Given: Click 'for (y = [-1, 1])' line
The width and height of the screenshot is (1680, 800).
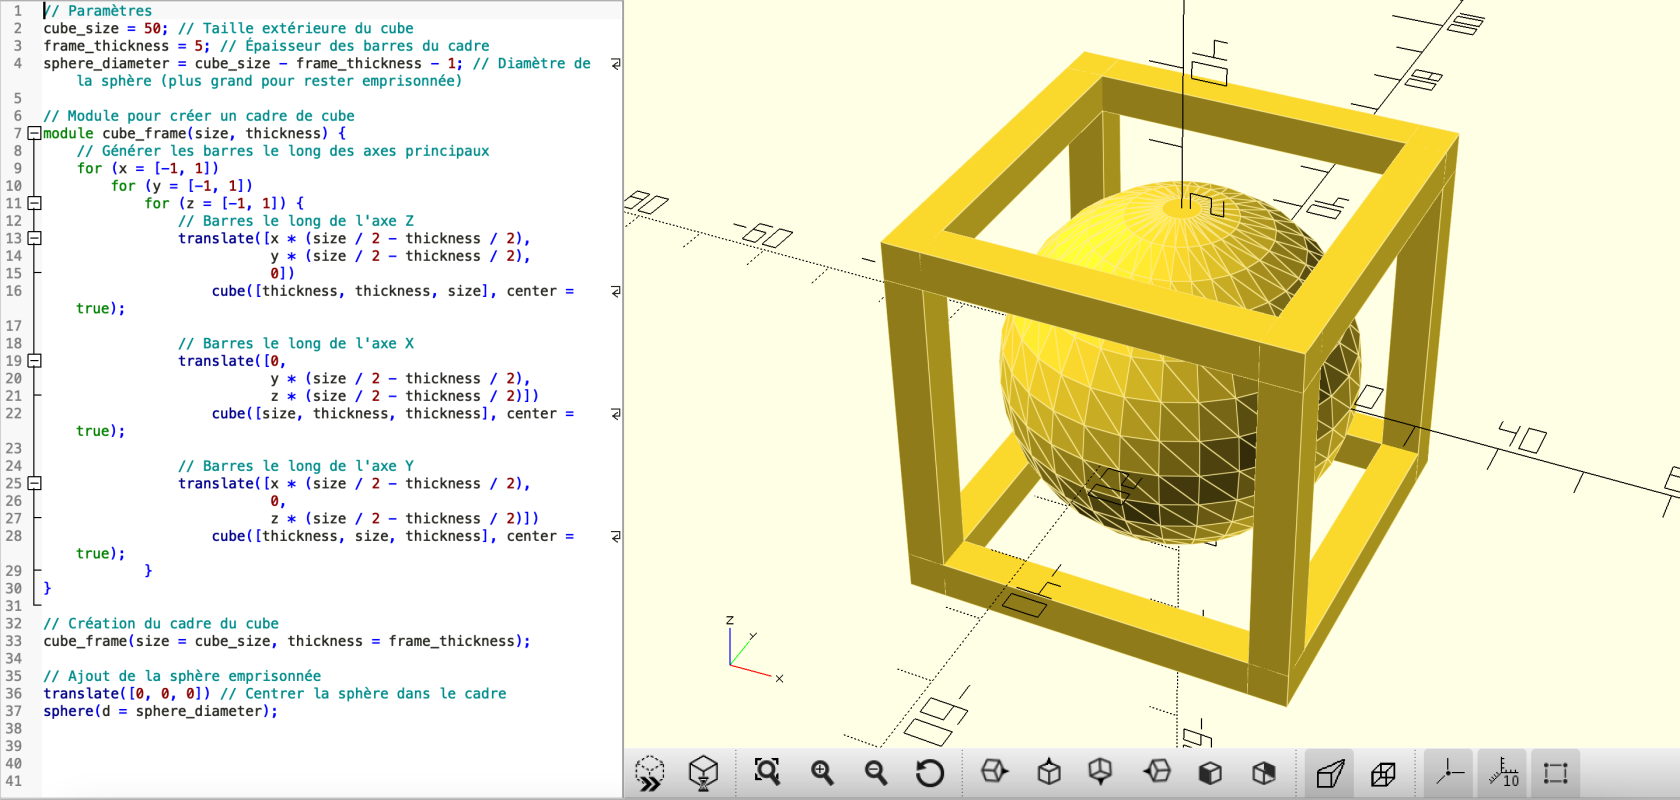Looking at the screenshot, I should point(182,186).
